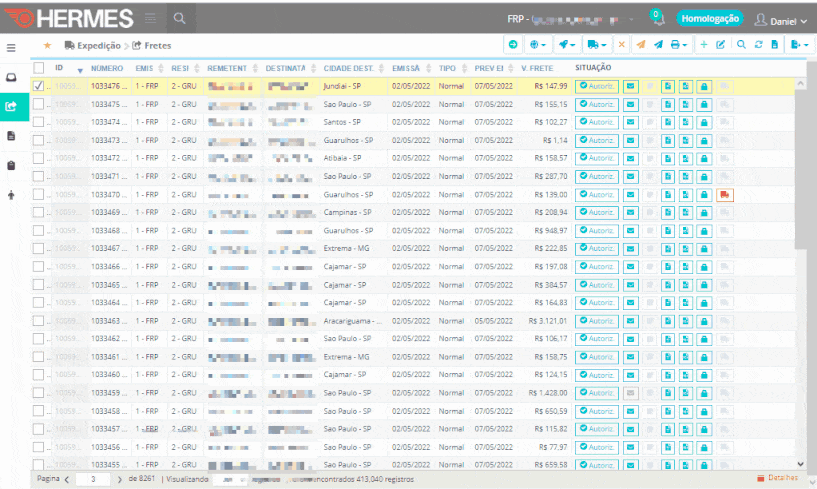The width and height of the screenshot is (817, 489).
Task: Uncheck the checkbox for row 1033476
Action: click(x=39, y=86)
